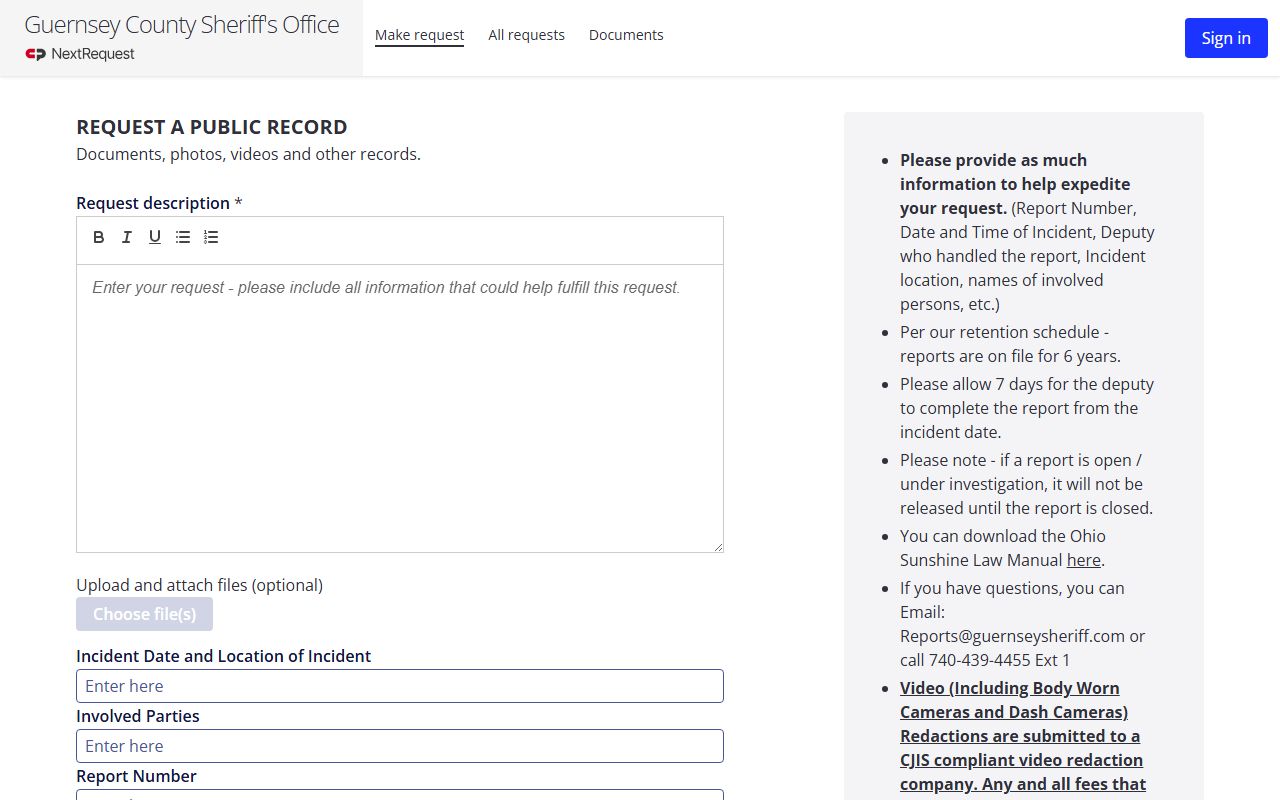The width and height of the screenshot is (1280, 800).
Task: Click the Guernsey County Sheriff's Office title
Action: (181, 25)
